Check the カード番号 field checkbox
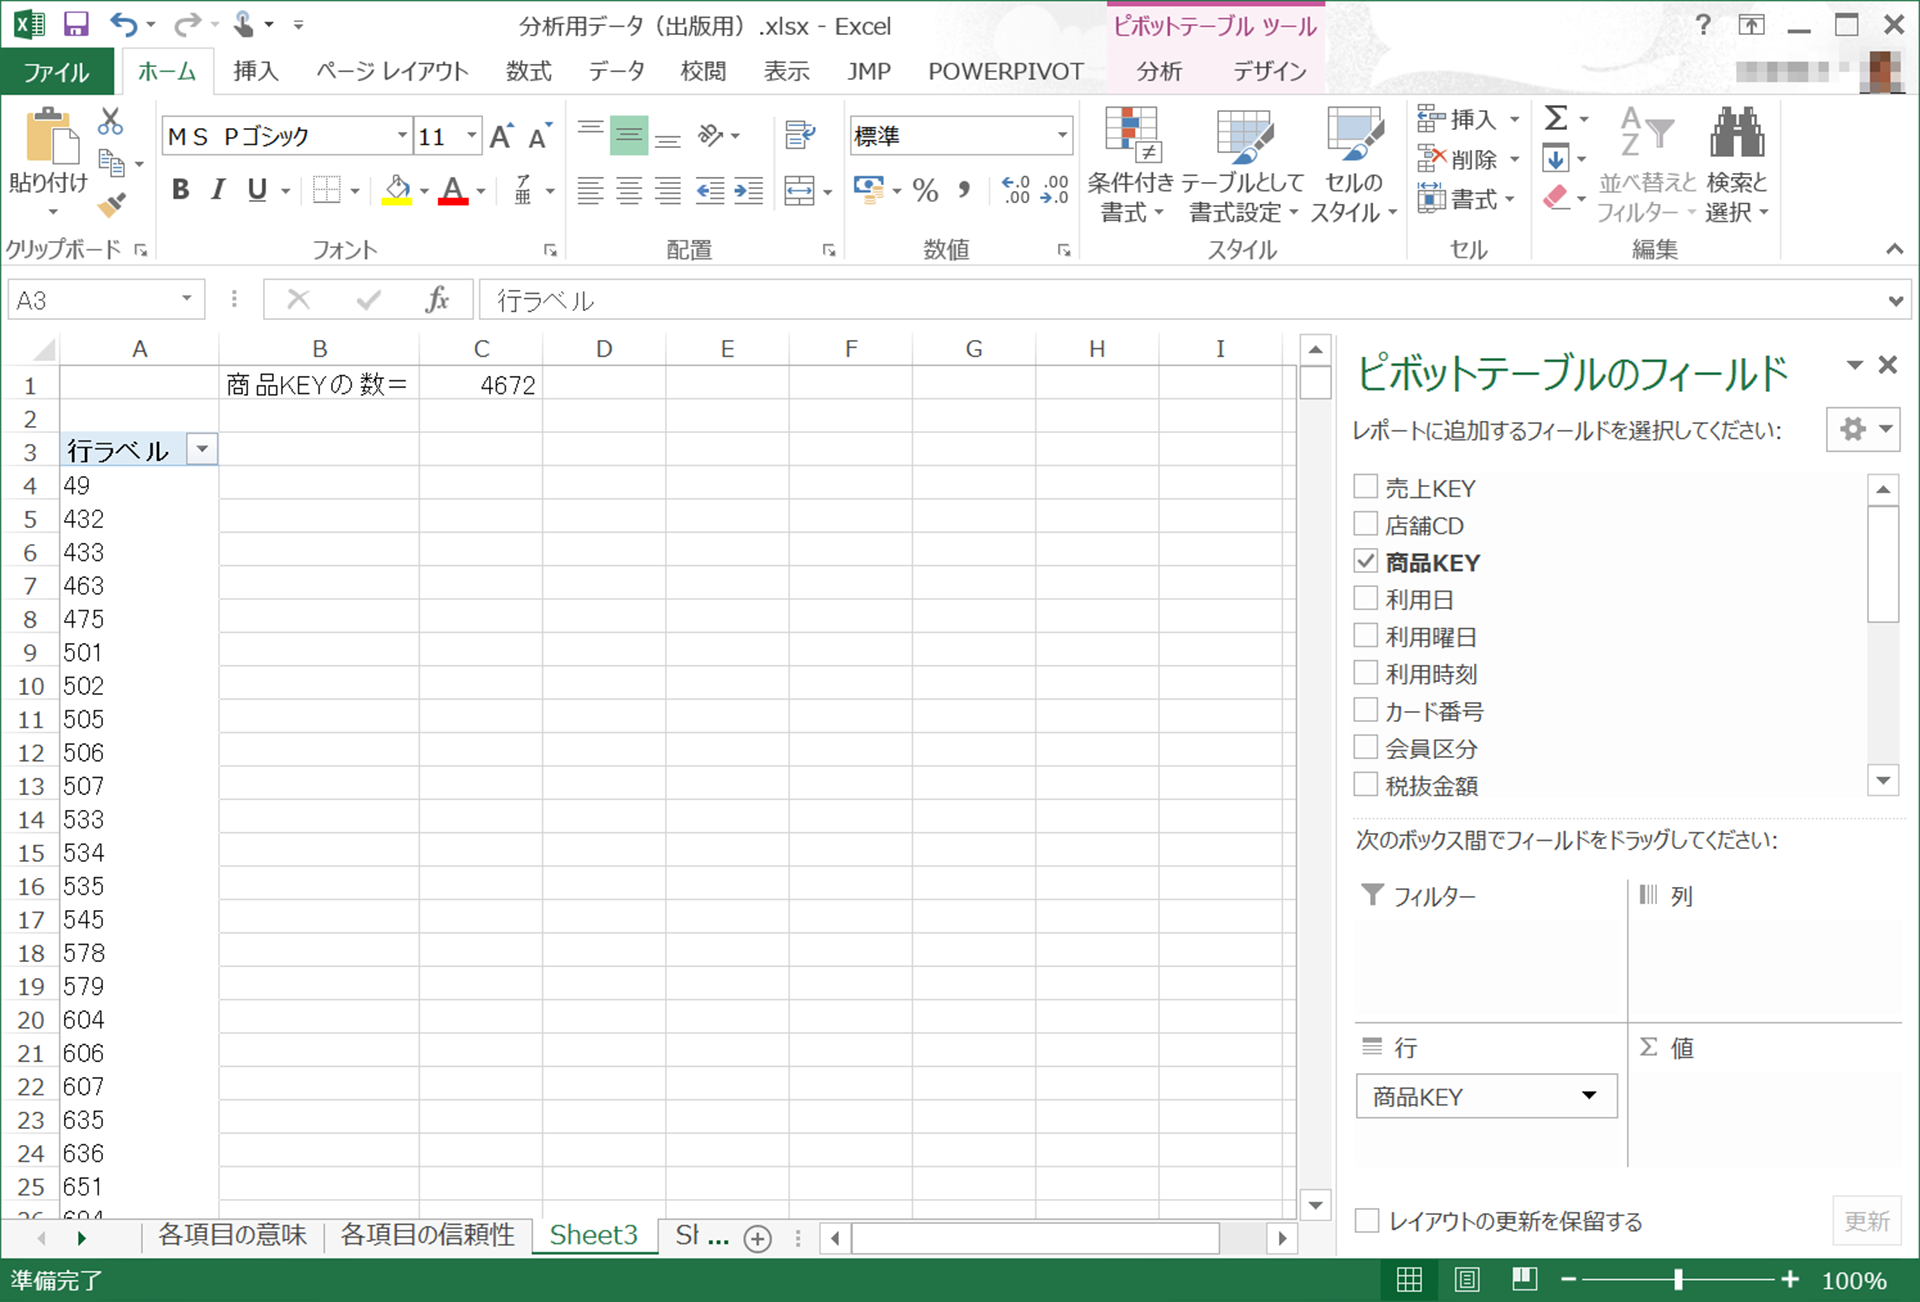The height and width of the screenshot is (1302, 1920). point(1365,709)
